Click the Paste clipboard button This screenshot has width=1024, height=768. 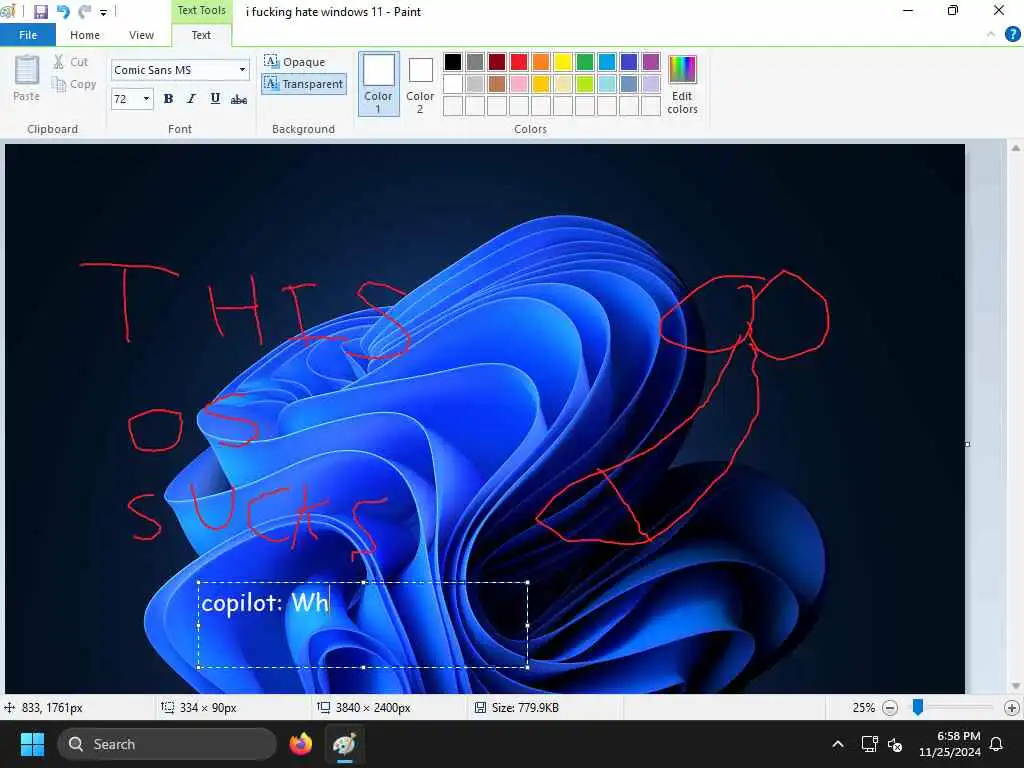click(27, 78)
